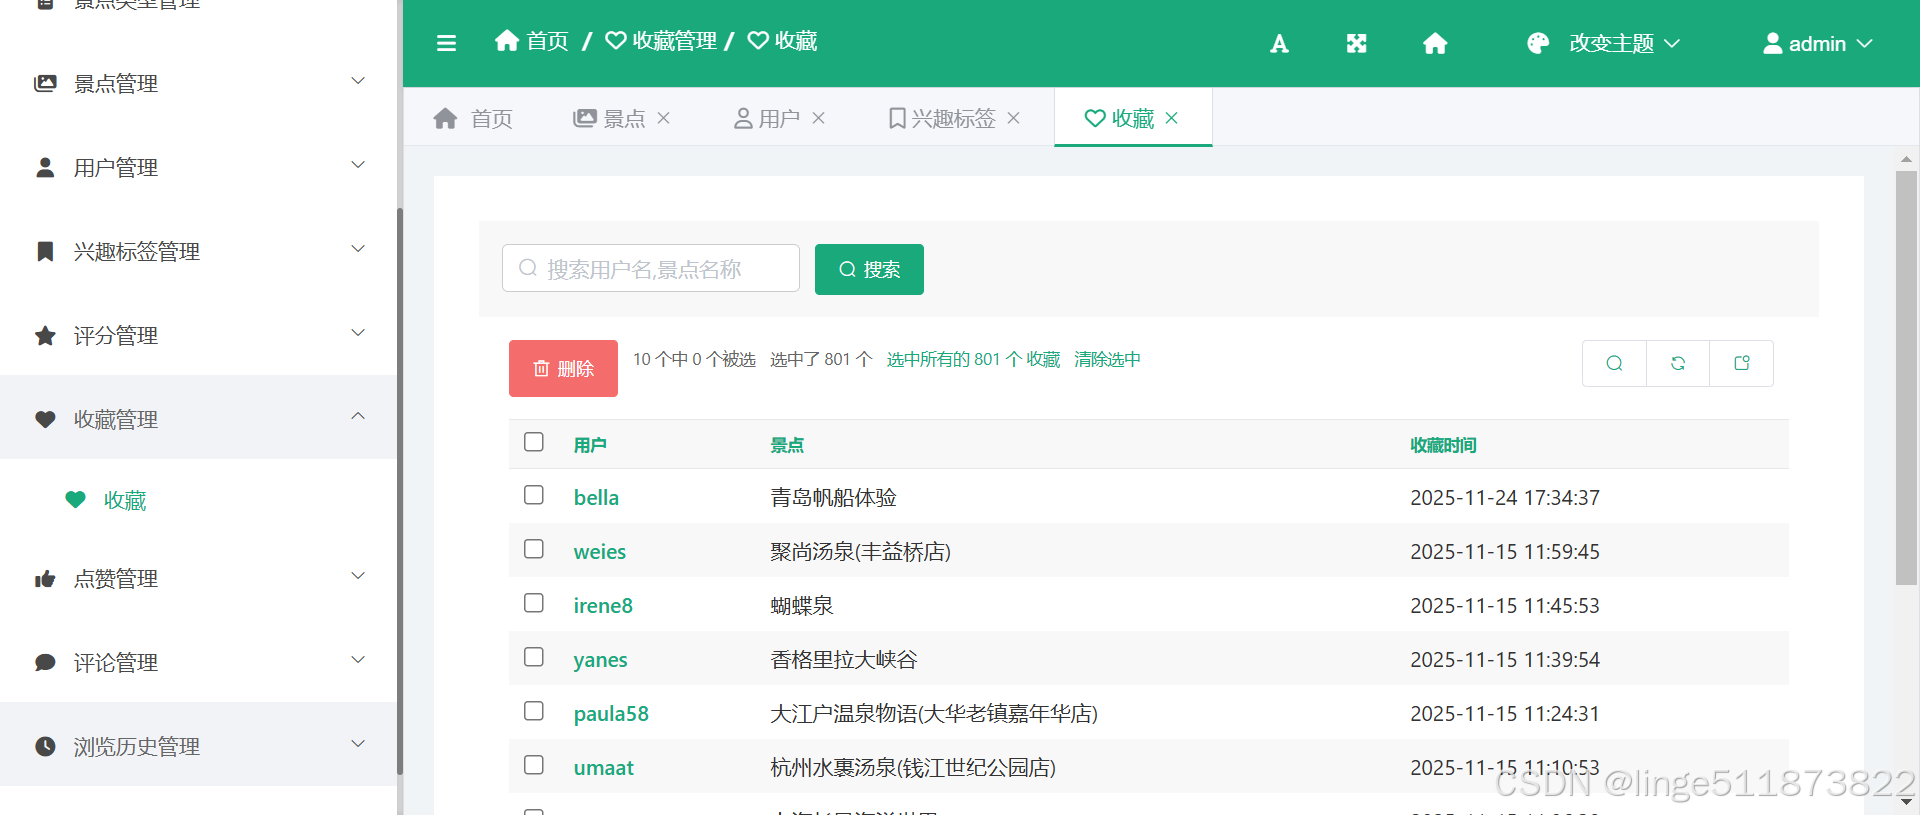
Task: Click the picture icon beside 景点管理
Action: point(45,84)
